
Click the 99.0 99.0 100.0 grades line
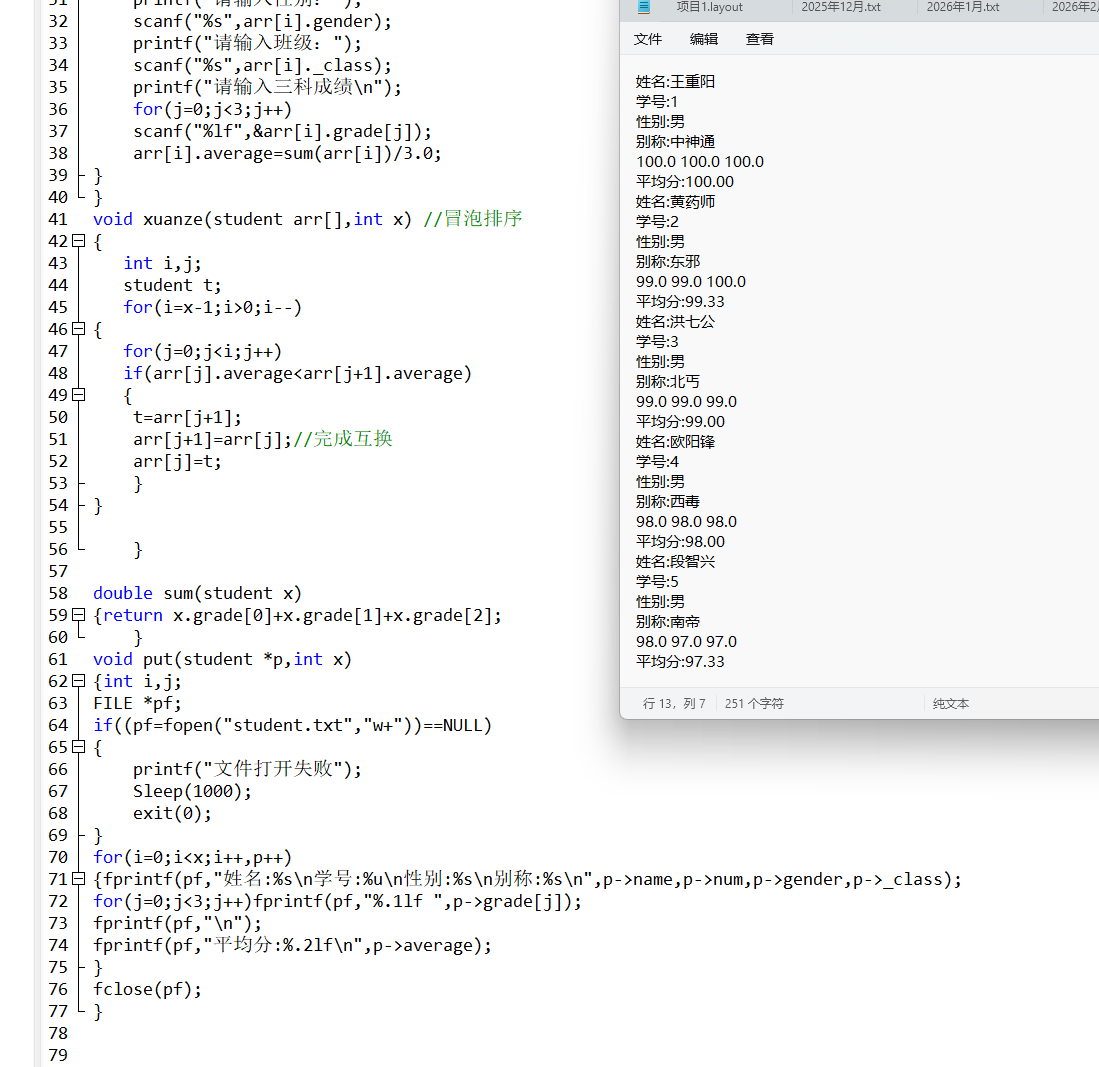(x=690, y=281)
